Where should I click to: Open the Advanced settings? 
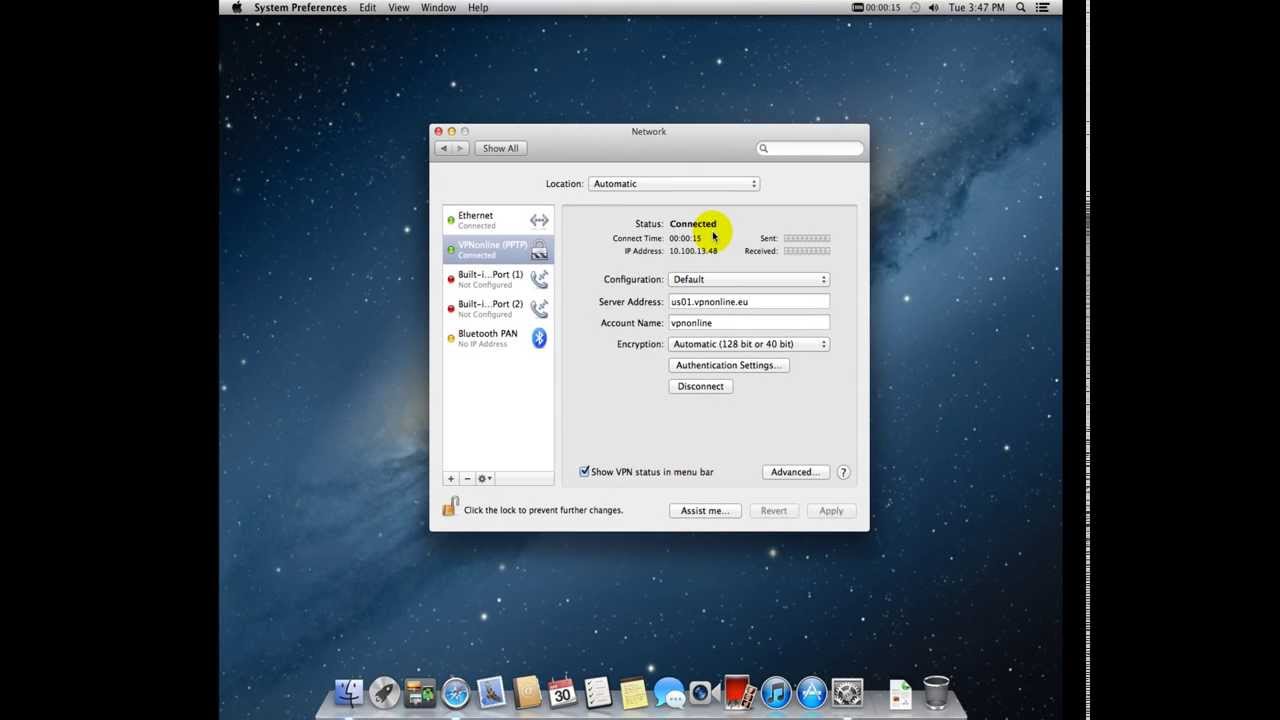tap(795, 472)
